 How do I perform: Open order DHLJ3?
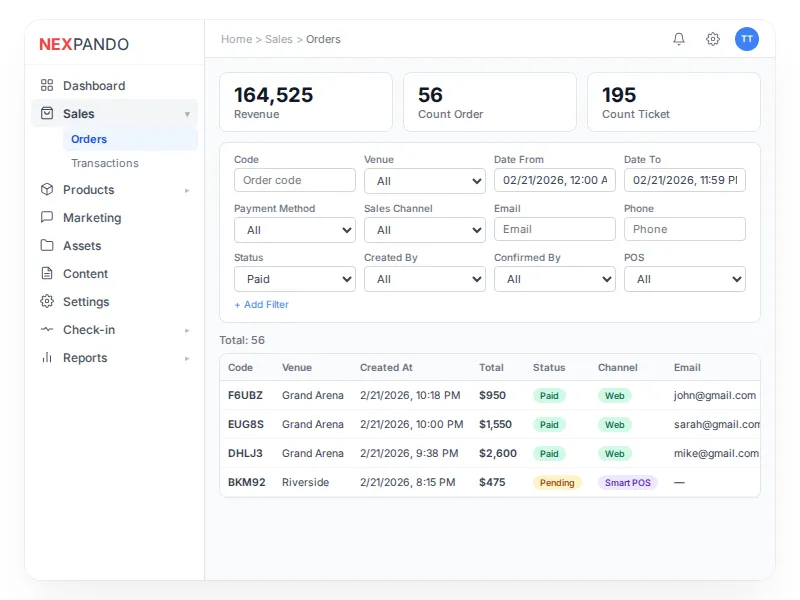coord(245,454)
